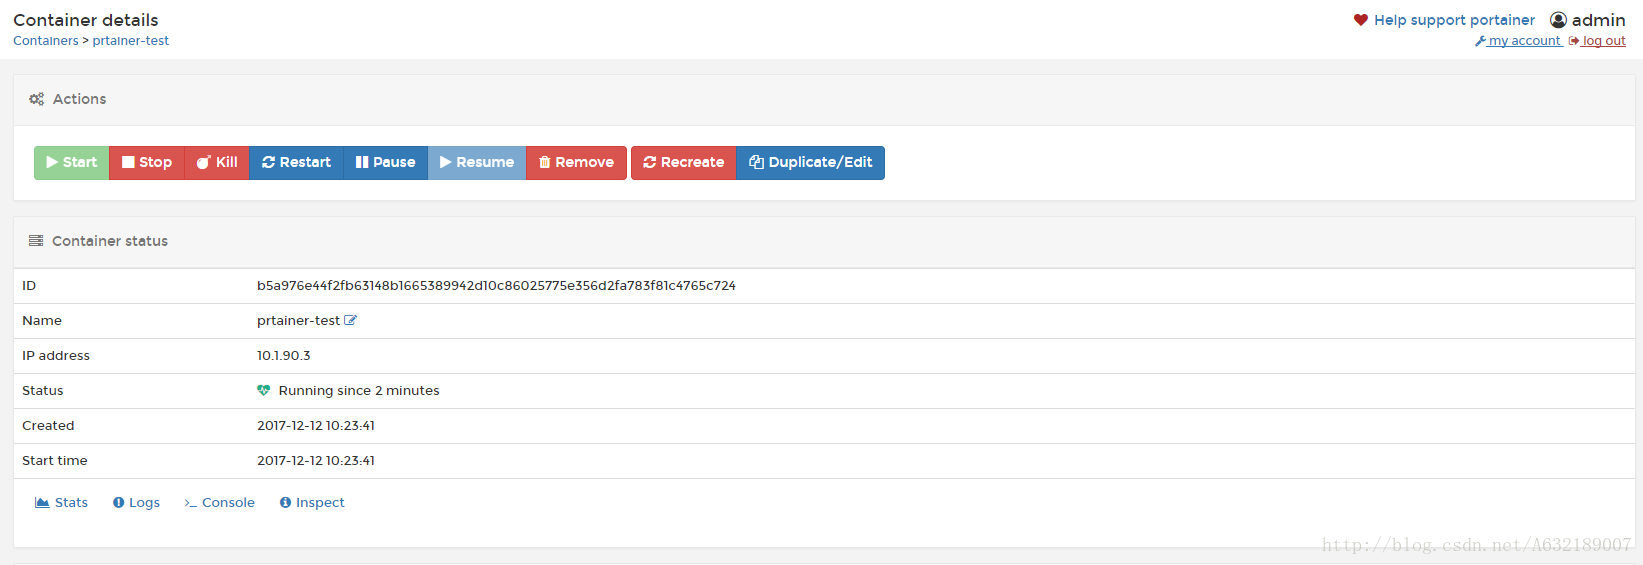The height and width of the screenshot is (565, 1643).
Task: Click the green heartbeat status icon
Action: tap(264, 391)
